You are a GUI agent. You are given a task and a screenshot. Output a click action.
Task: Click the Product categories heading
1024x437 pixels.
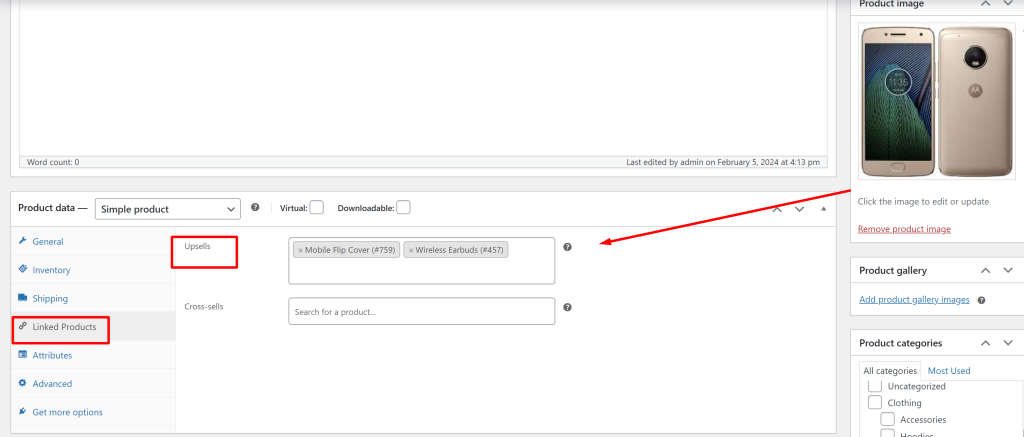[x=900, y=343]
